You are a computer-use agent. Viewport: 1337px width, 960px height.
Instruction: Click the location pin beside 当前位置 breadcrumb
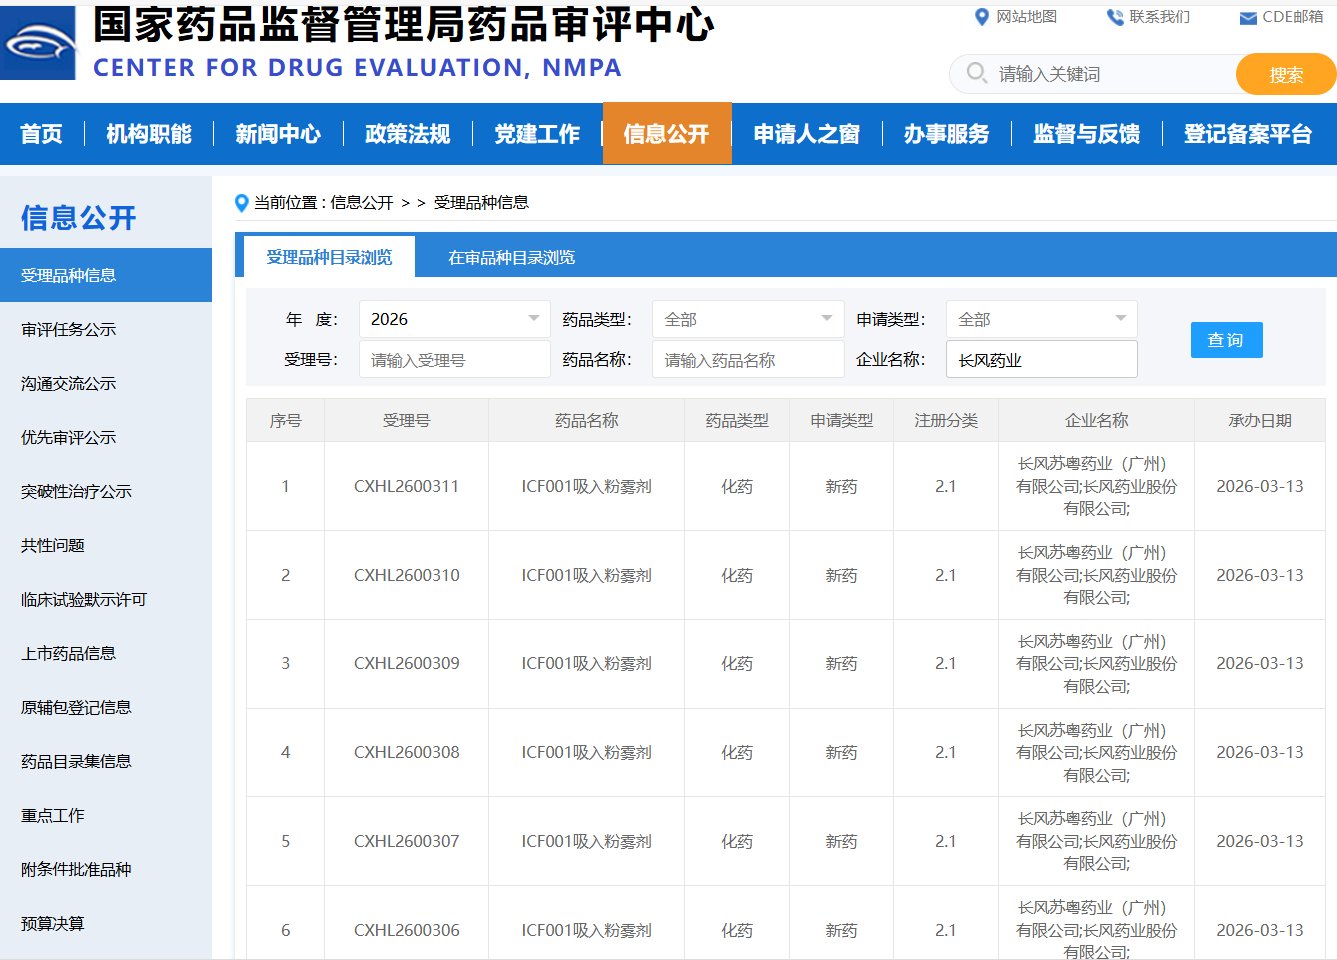[x=240, y=202]
